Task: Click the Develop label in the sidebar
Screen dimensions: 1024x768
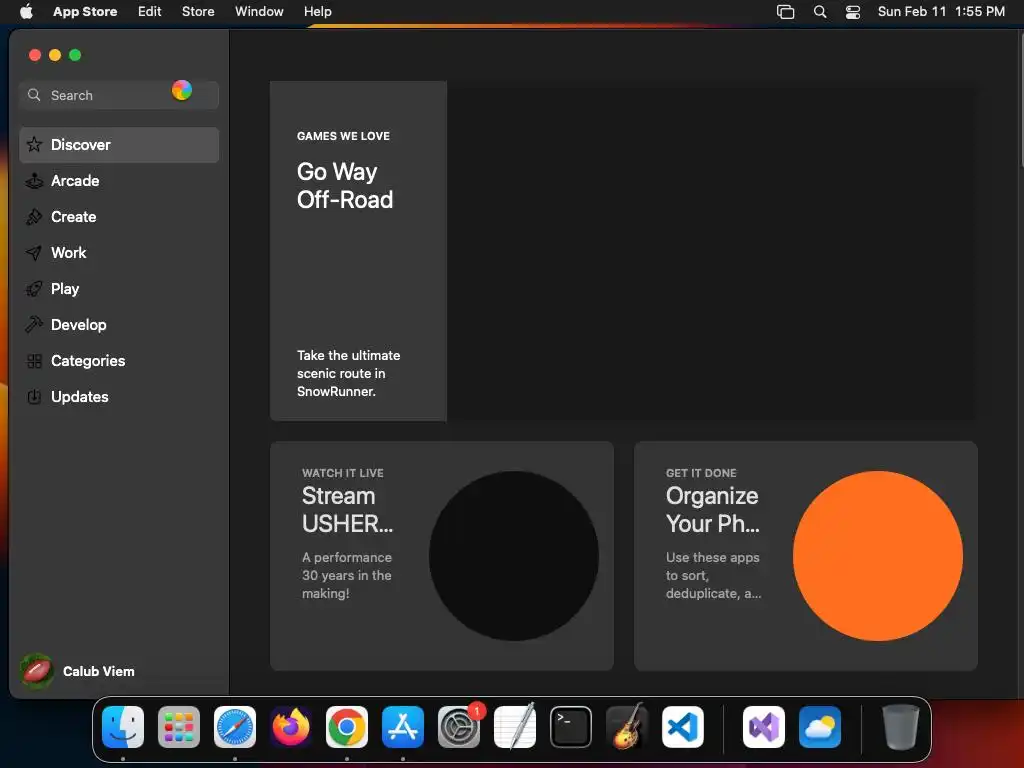Action: pos(78,325)
